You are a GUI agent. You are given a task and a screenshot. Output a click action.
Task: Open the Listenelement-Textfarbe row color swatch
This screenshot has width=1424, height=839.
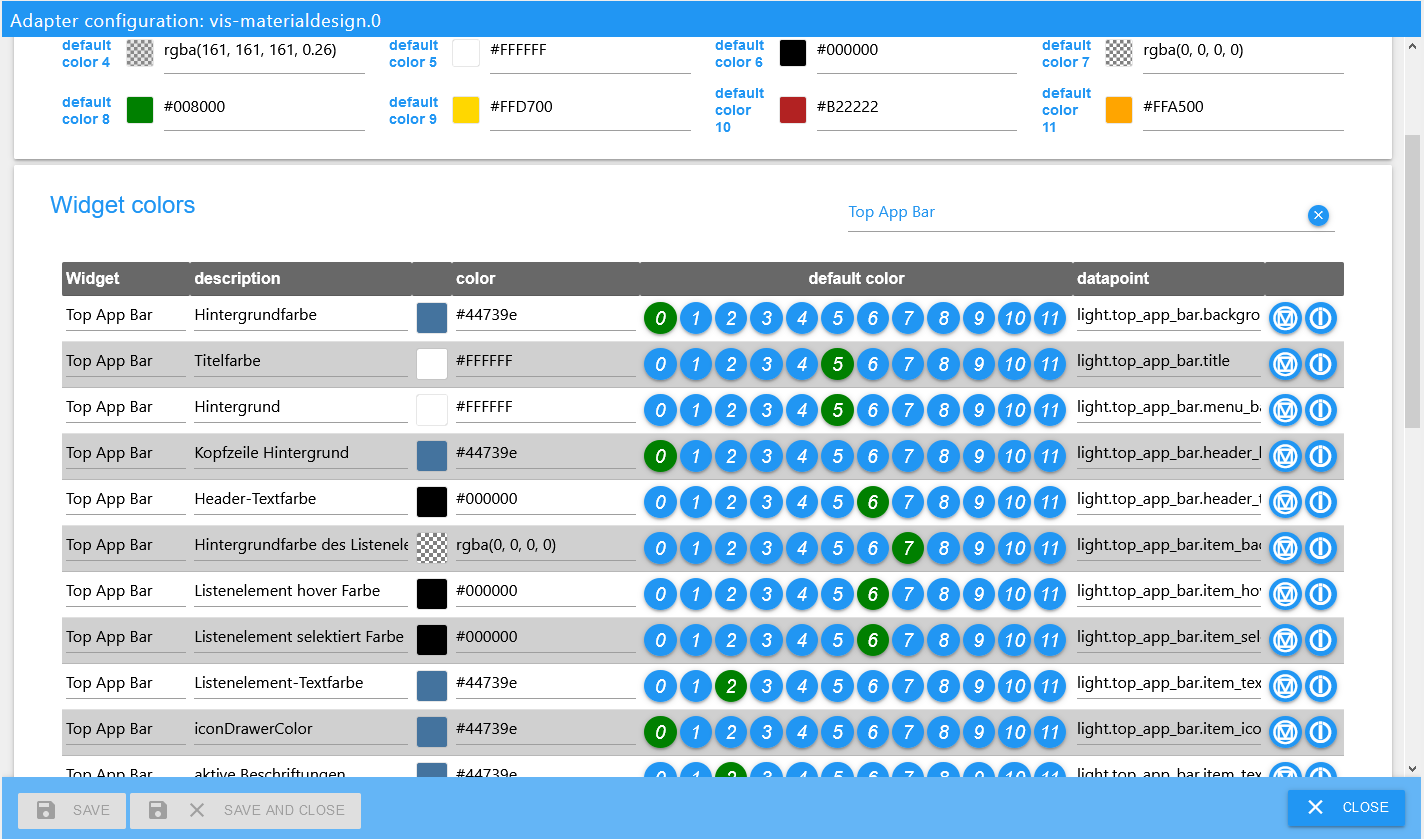pyautogui.click(x=432, y=686)
